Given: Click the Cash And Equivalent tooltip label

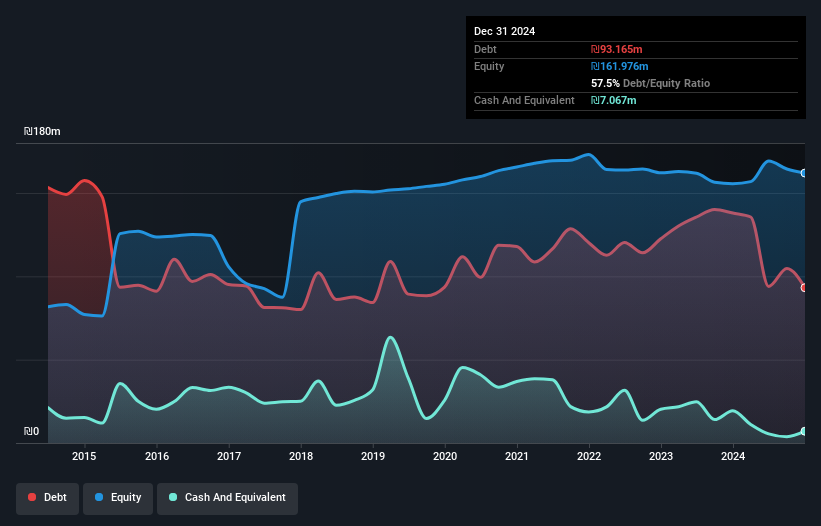Looking at the screenshot, I should 524,100.
